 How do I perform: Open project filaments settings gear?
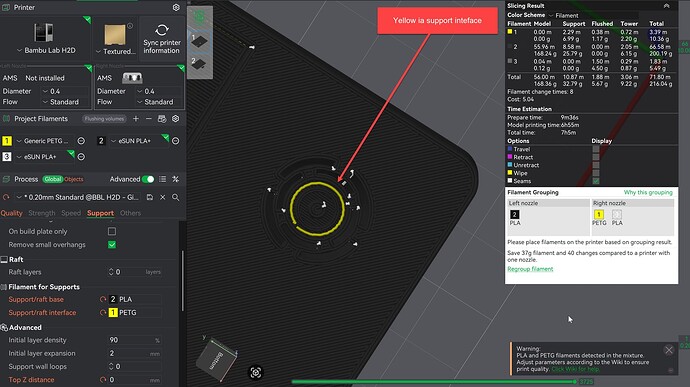[176, 119]
